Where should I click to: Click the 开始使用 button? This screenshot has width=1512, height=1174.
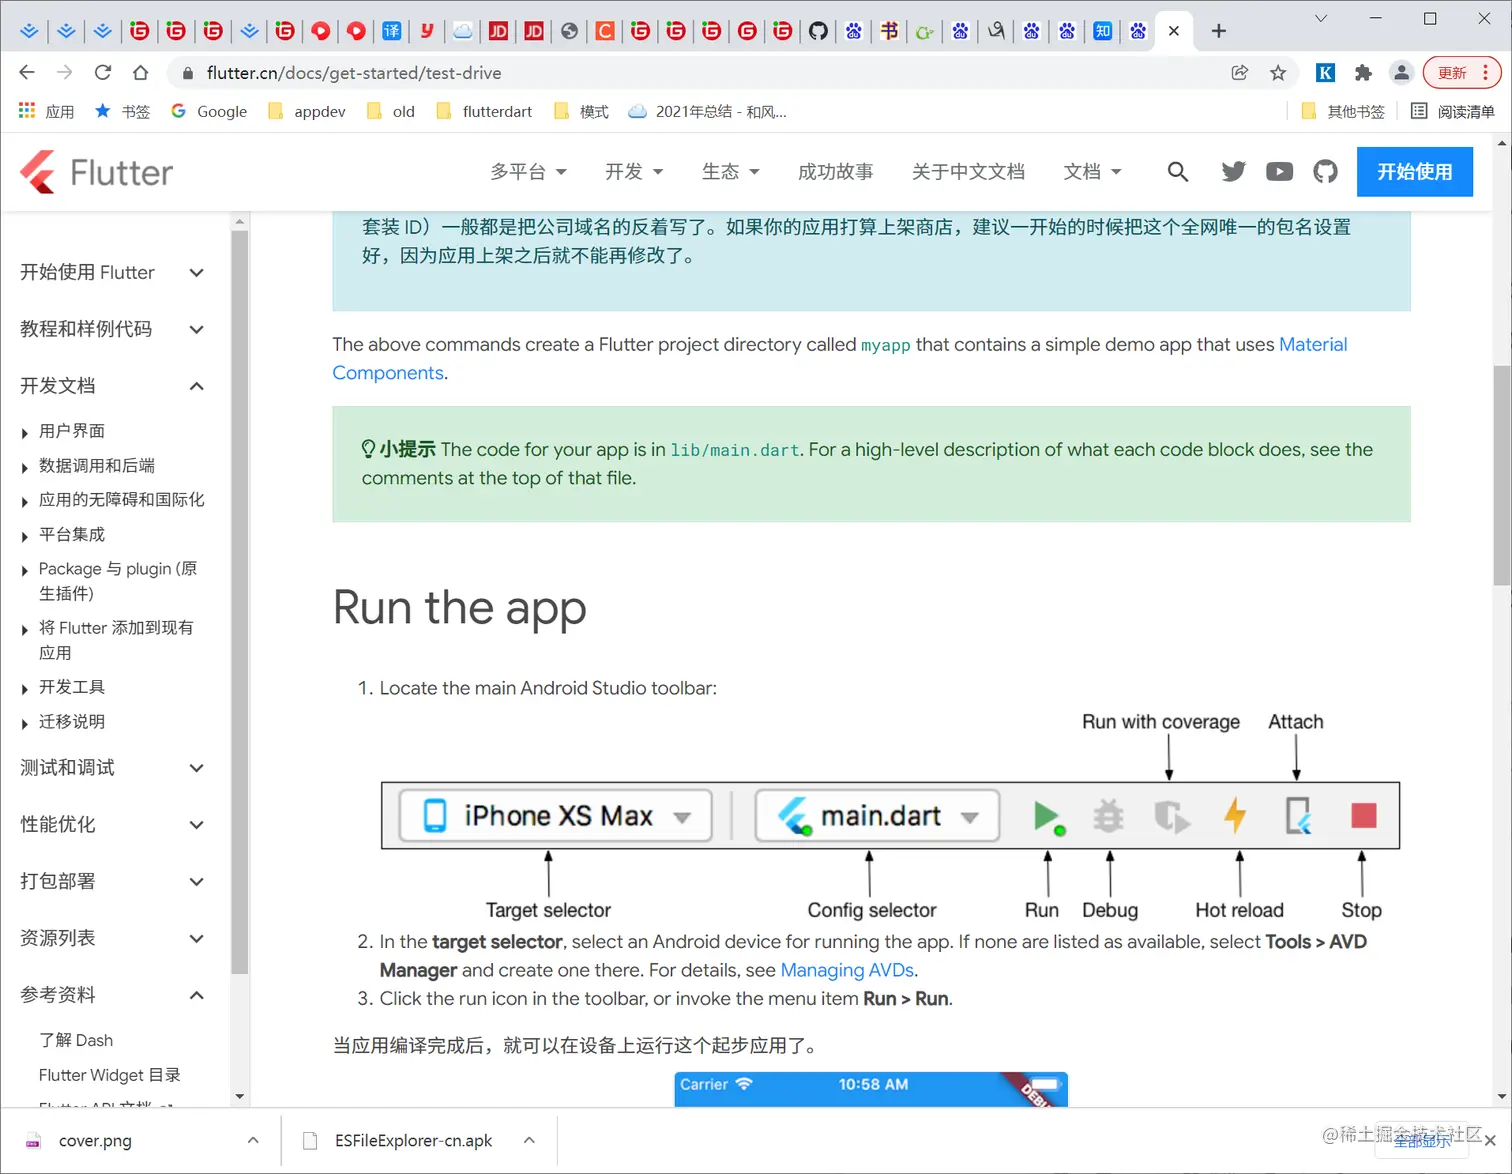click(1414, 172)
